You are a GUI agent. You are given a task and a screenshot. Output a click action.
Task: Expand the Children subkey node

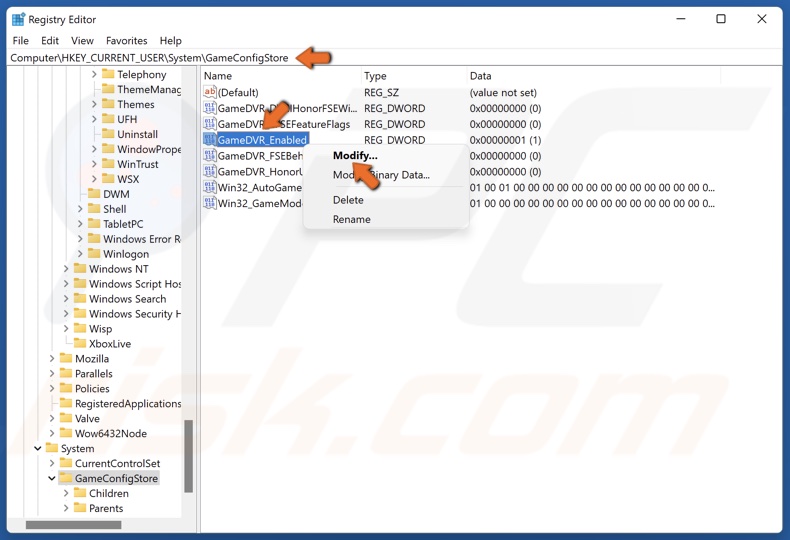66,493
